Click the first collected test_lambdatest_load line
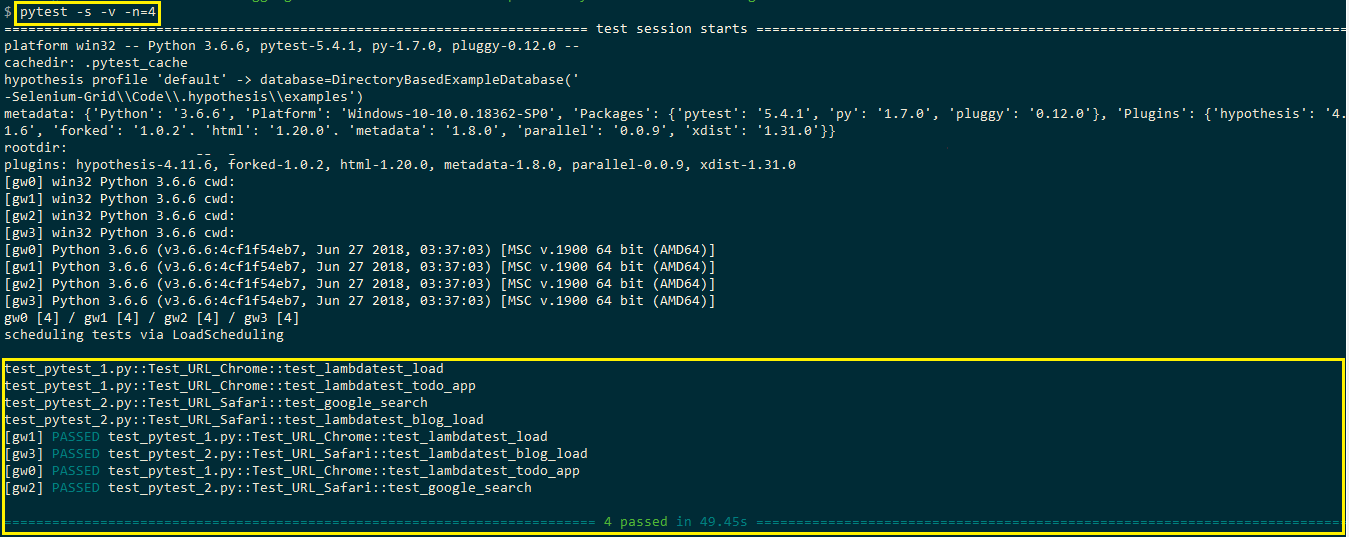The width and height of the screenshot is (1349, 537). click(x=224, y=369)
